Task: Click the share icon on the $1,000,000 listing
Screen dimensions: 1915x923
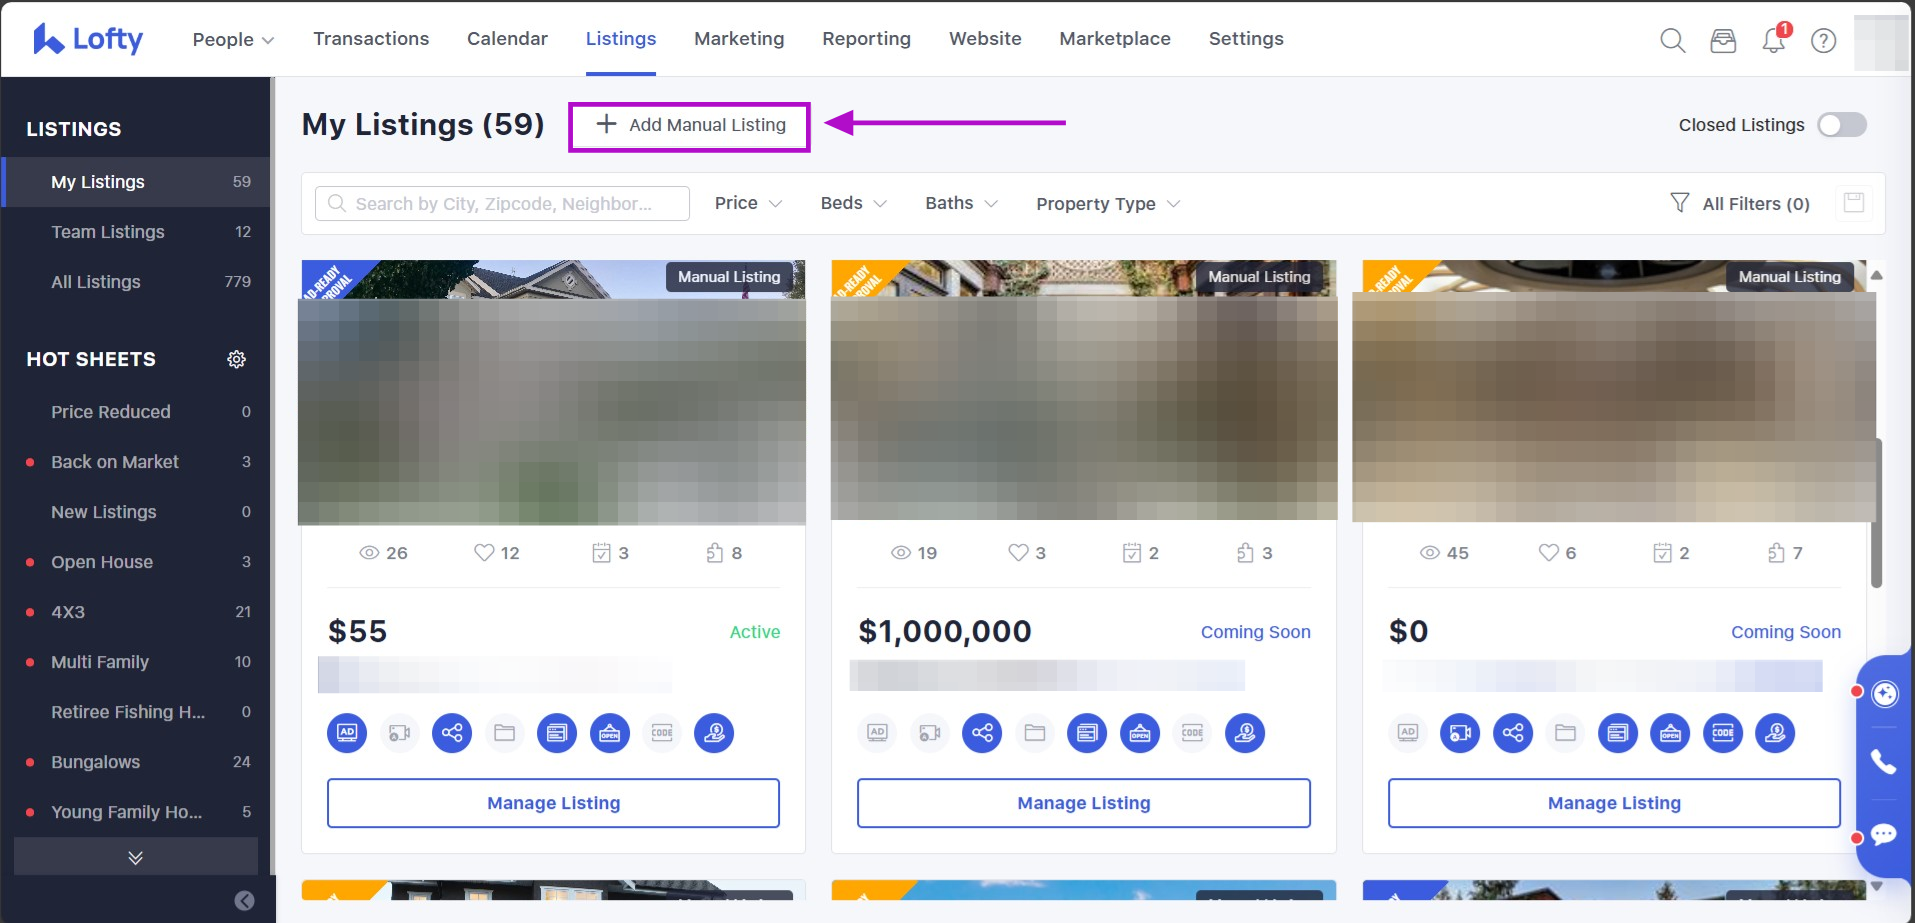Action: (982, 733)
